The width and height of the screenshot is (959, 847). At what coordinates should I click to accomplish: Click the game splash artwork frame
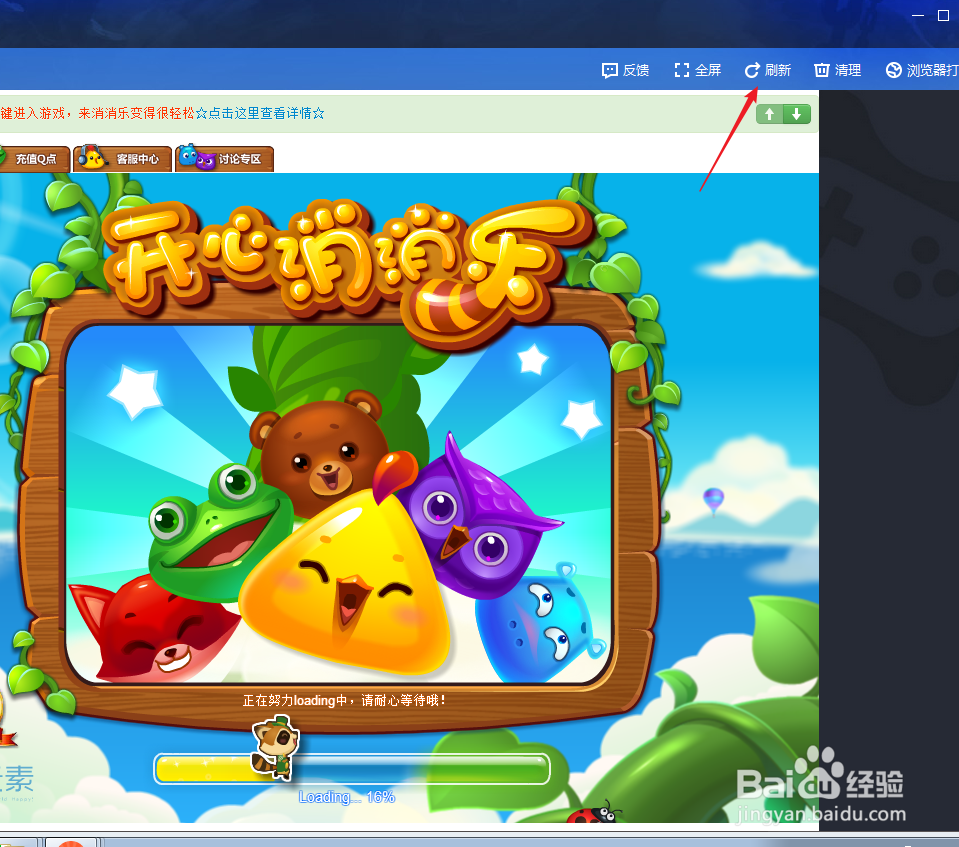click(338, 505)
